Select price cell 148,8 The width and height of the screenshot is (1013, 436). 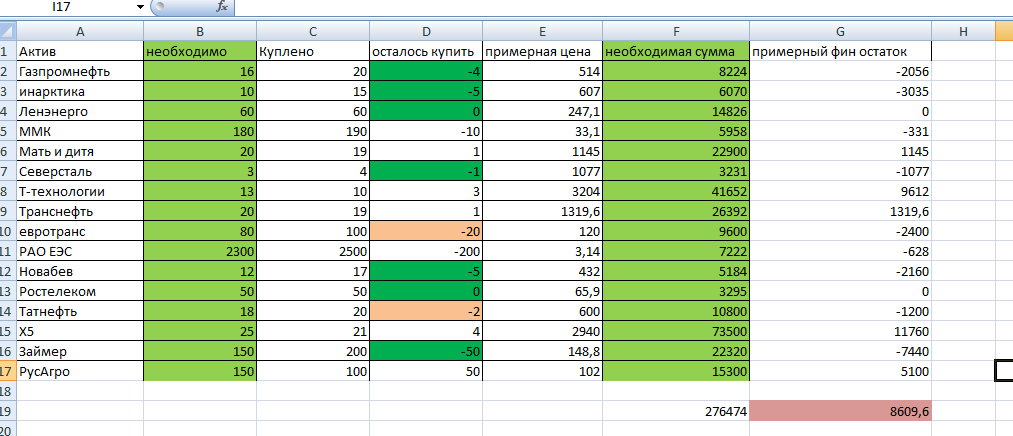click(x=542, y=351)
